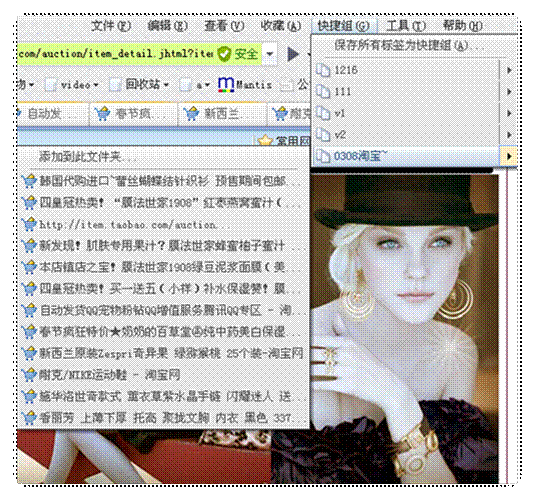Open the Mantis bookmark
Image resolution: width=534 pixels, height=499 pixels.
(245, 84)
